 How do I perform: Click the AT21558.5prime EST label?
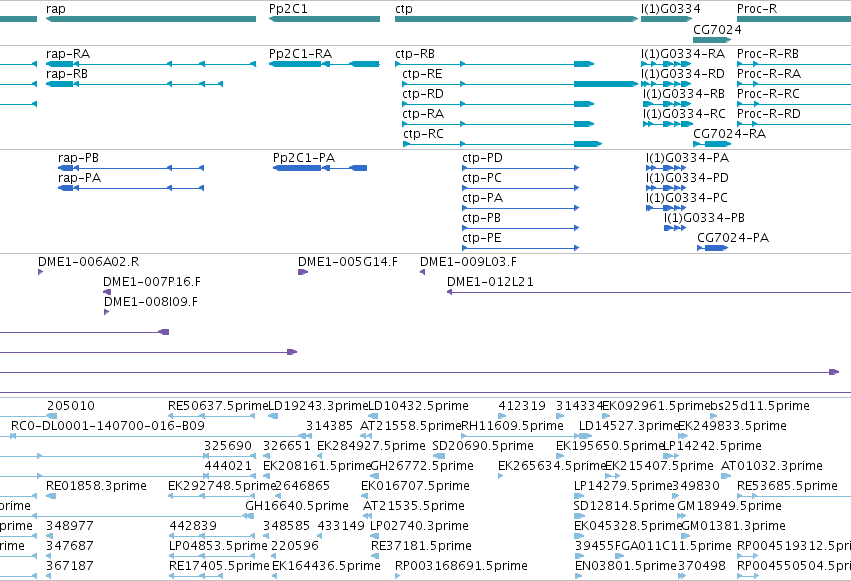click(410, 426)
